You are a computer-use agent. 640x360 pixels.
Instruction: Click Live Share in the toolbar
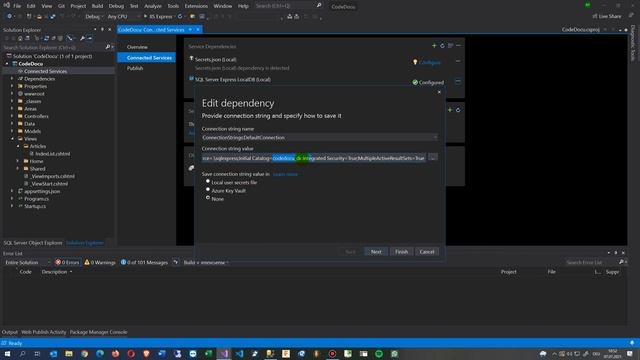(607, 16)
